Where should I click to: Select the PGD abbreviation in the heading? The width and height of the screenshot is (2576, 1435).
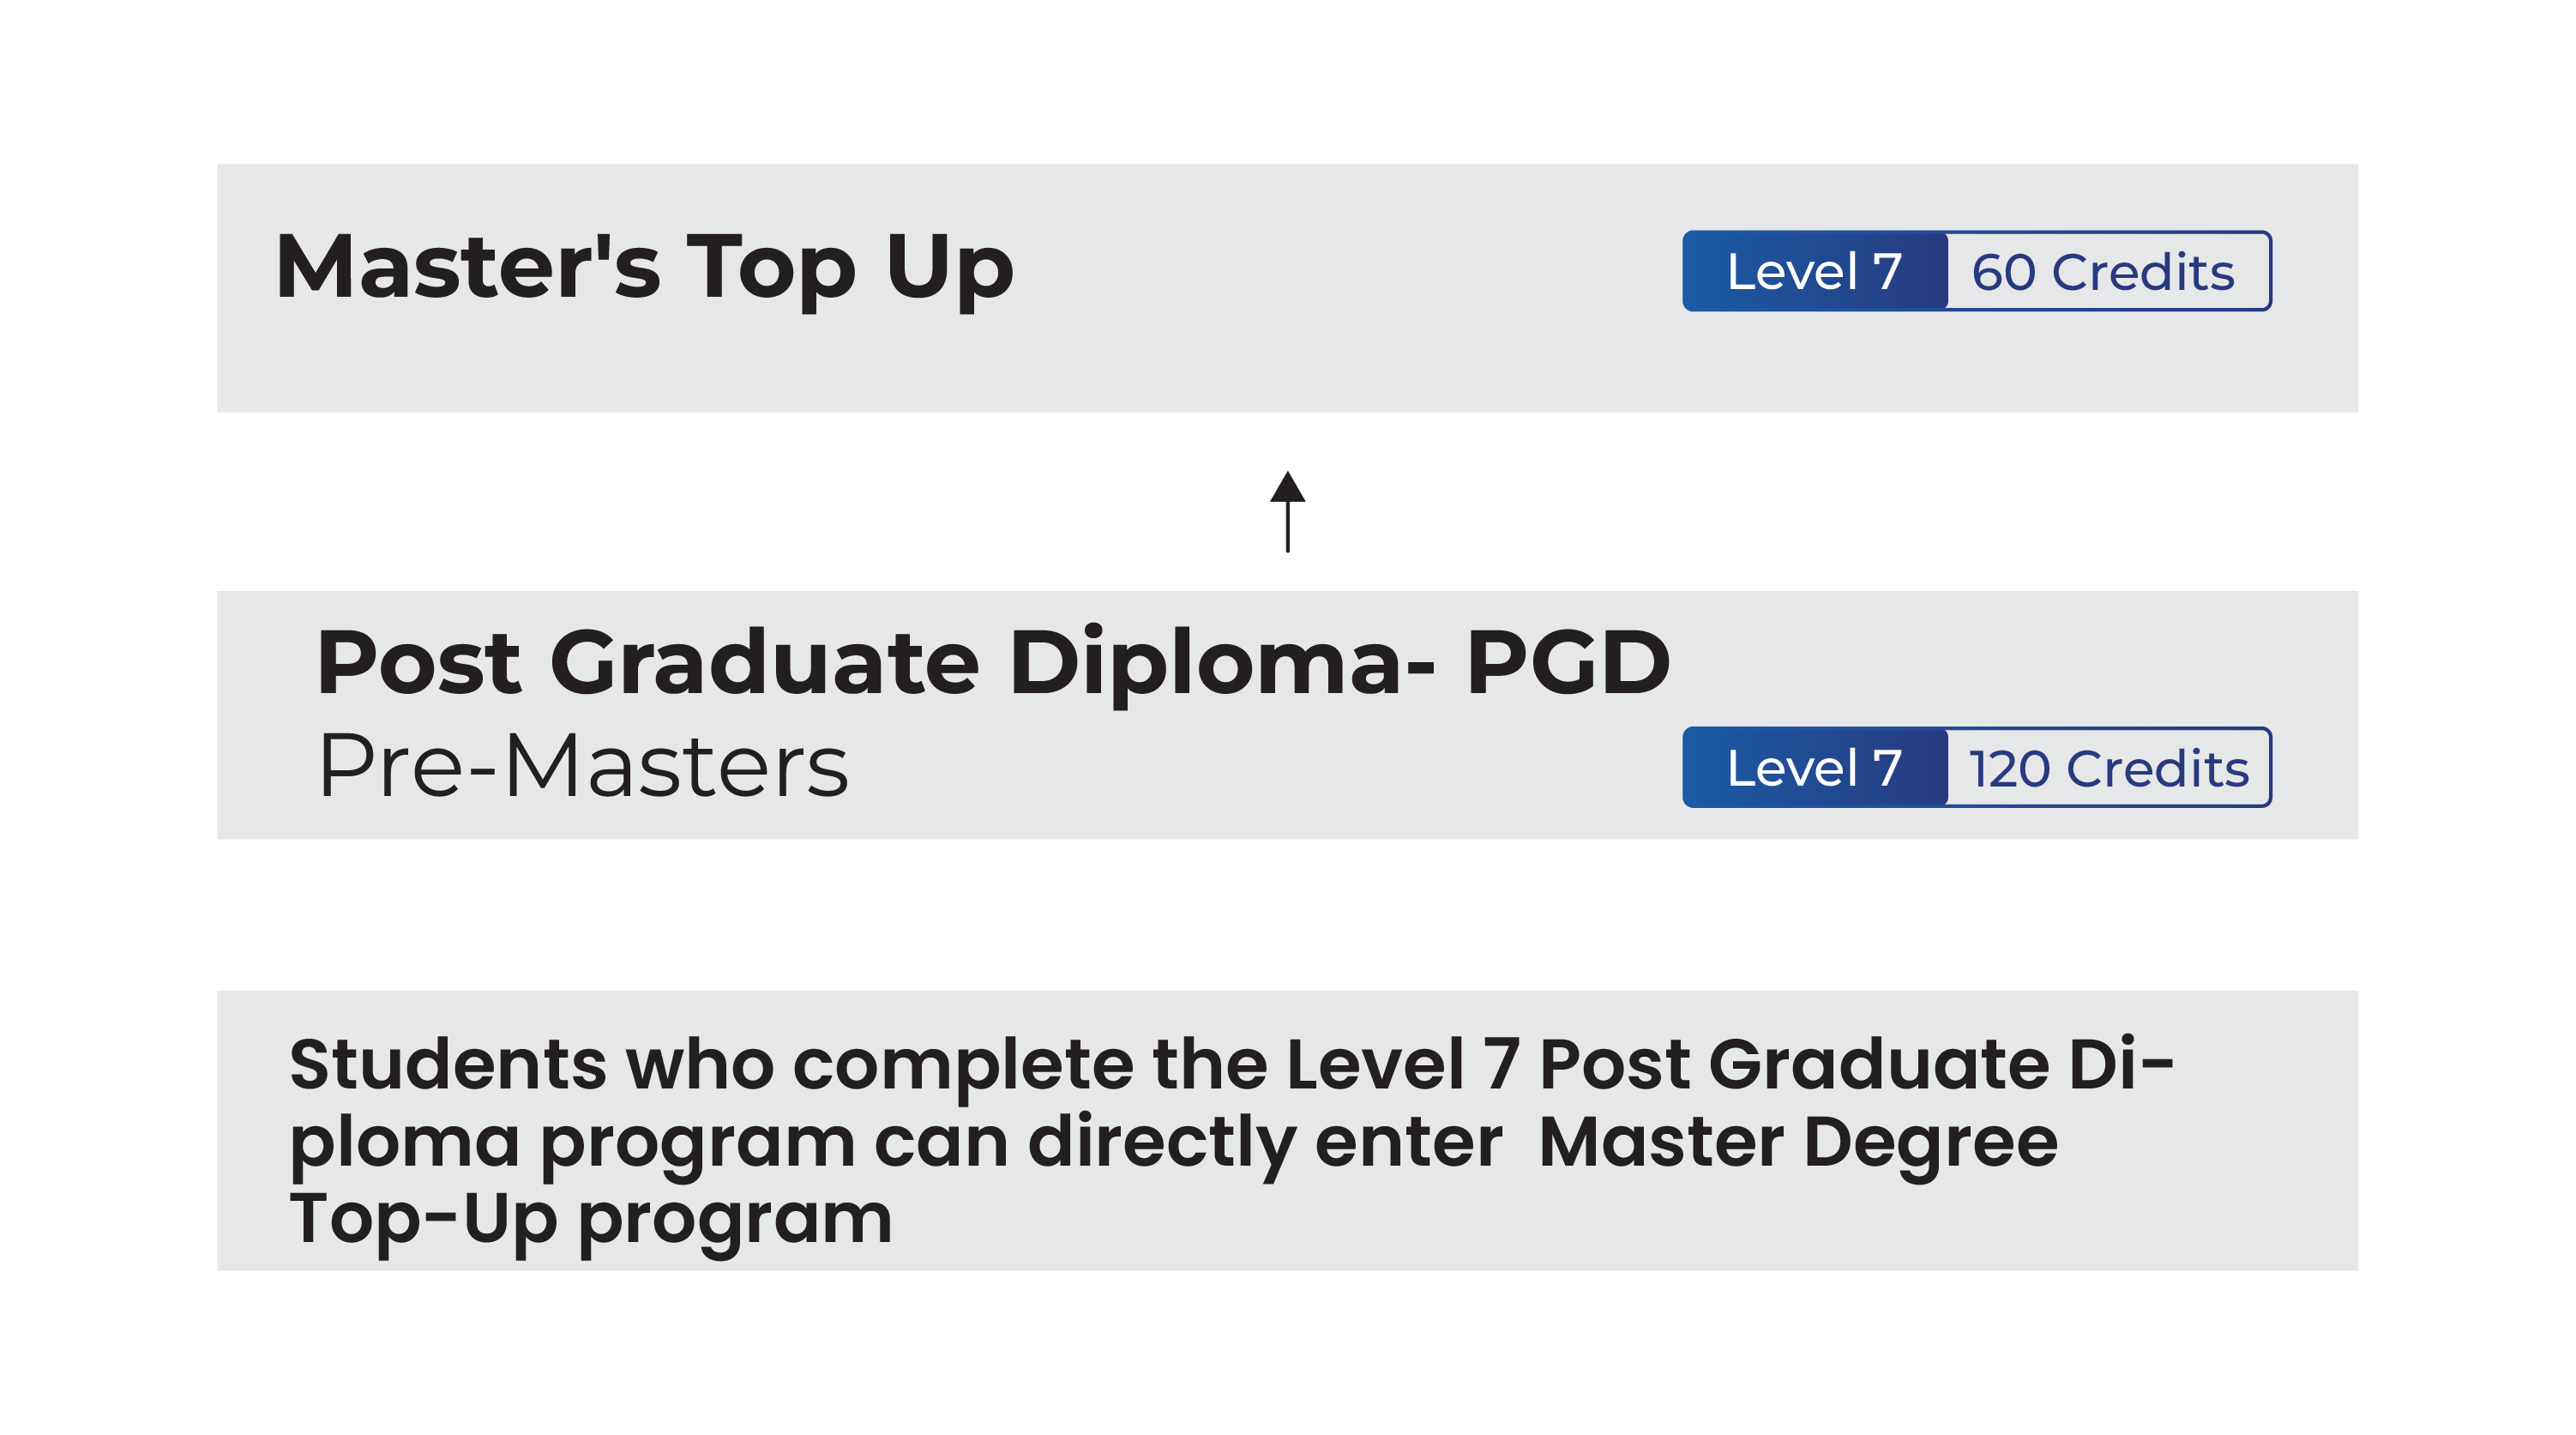tap(1567, 662)
